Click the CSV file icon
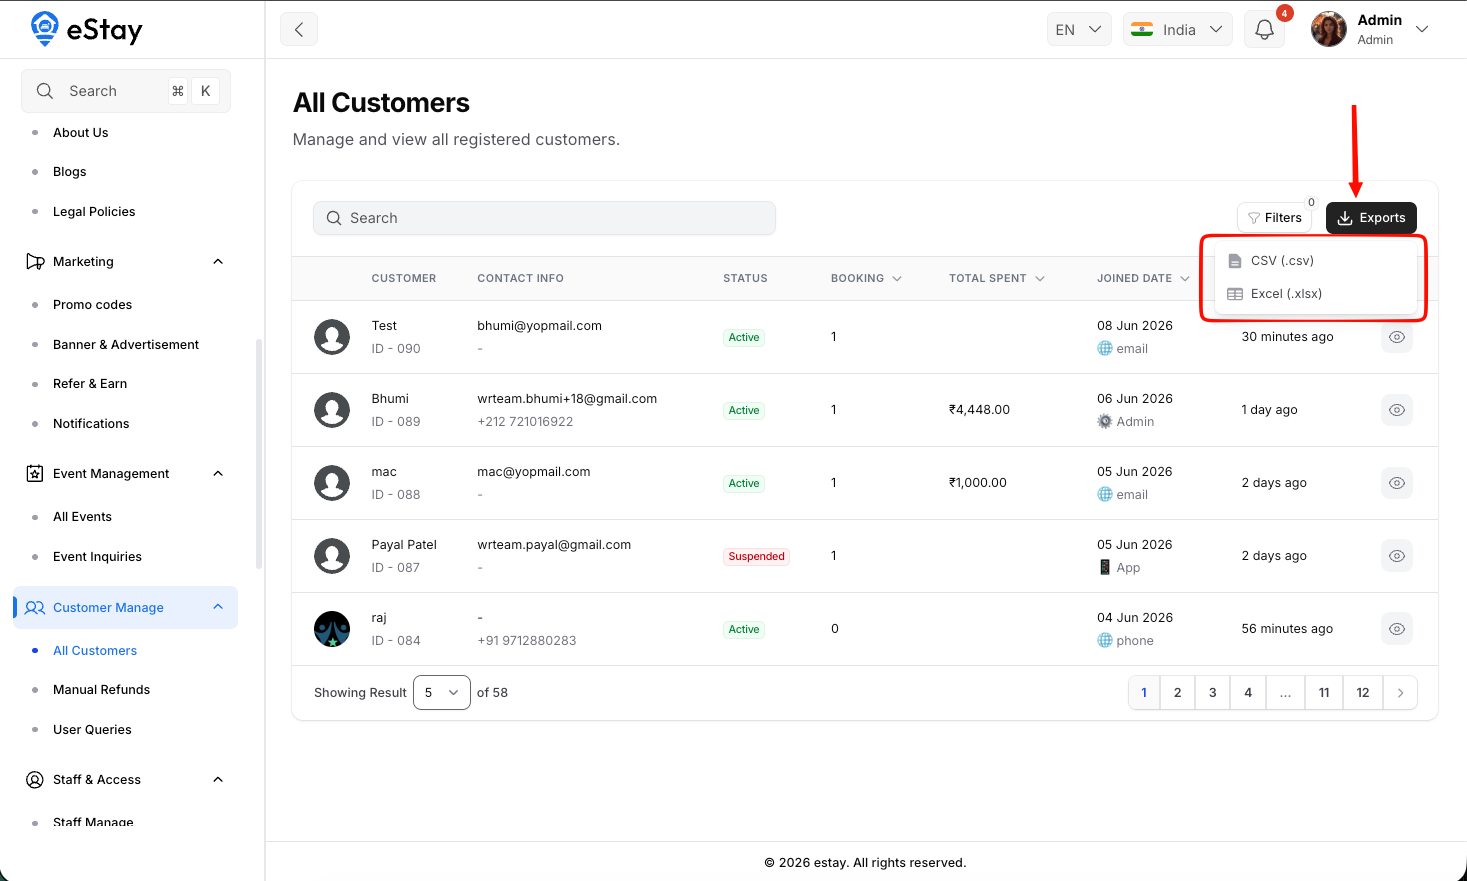Image resolution: width=1467 pixels, height=881 pixels. (x=1235, y=261)
